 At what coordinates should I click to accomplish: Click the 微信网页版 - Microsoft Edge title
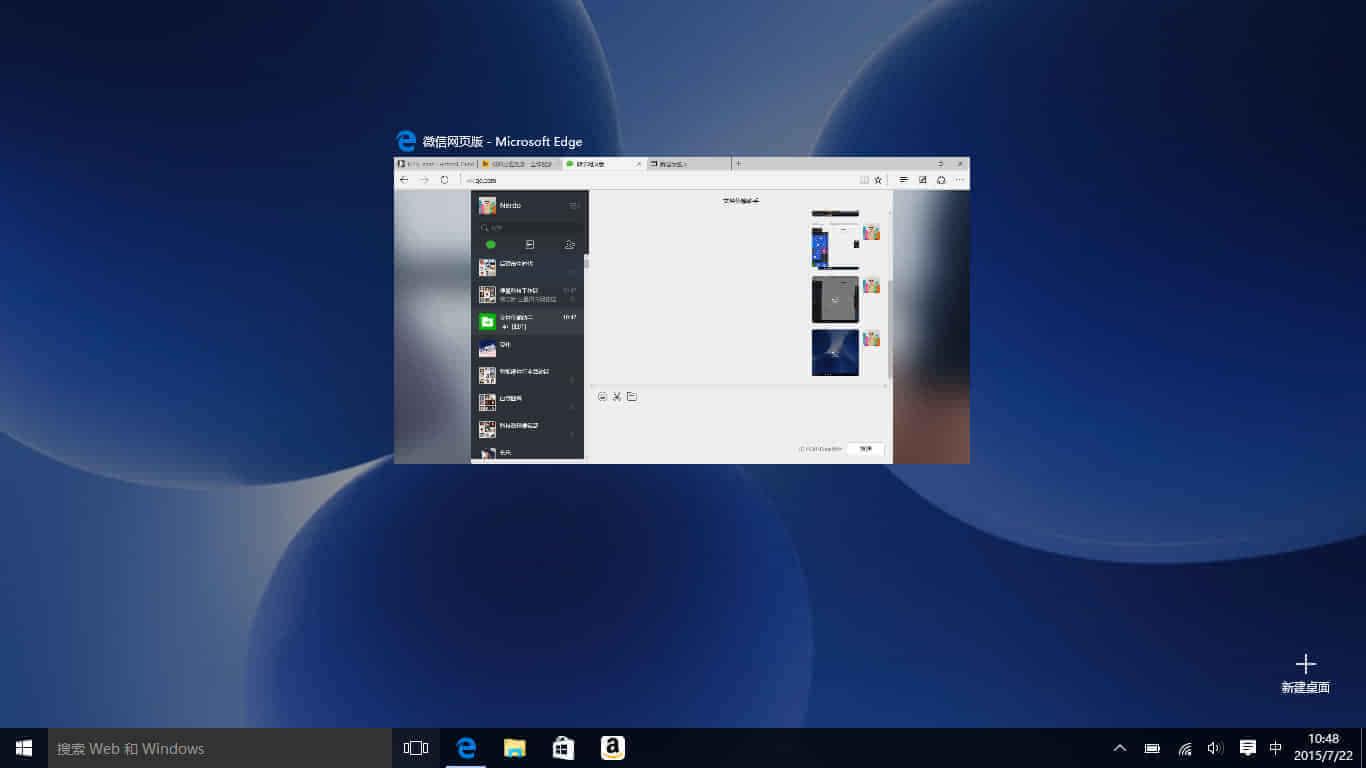click(502, 142)
